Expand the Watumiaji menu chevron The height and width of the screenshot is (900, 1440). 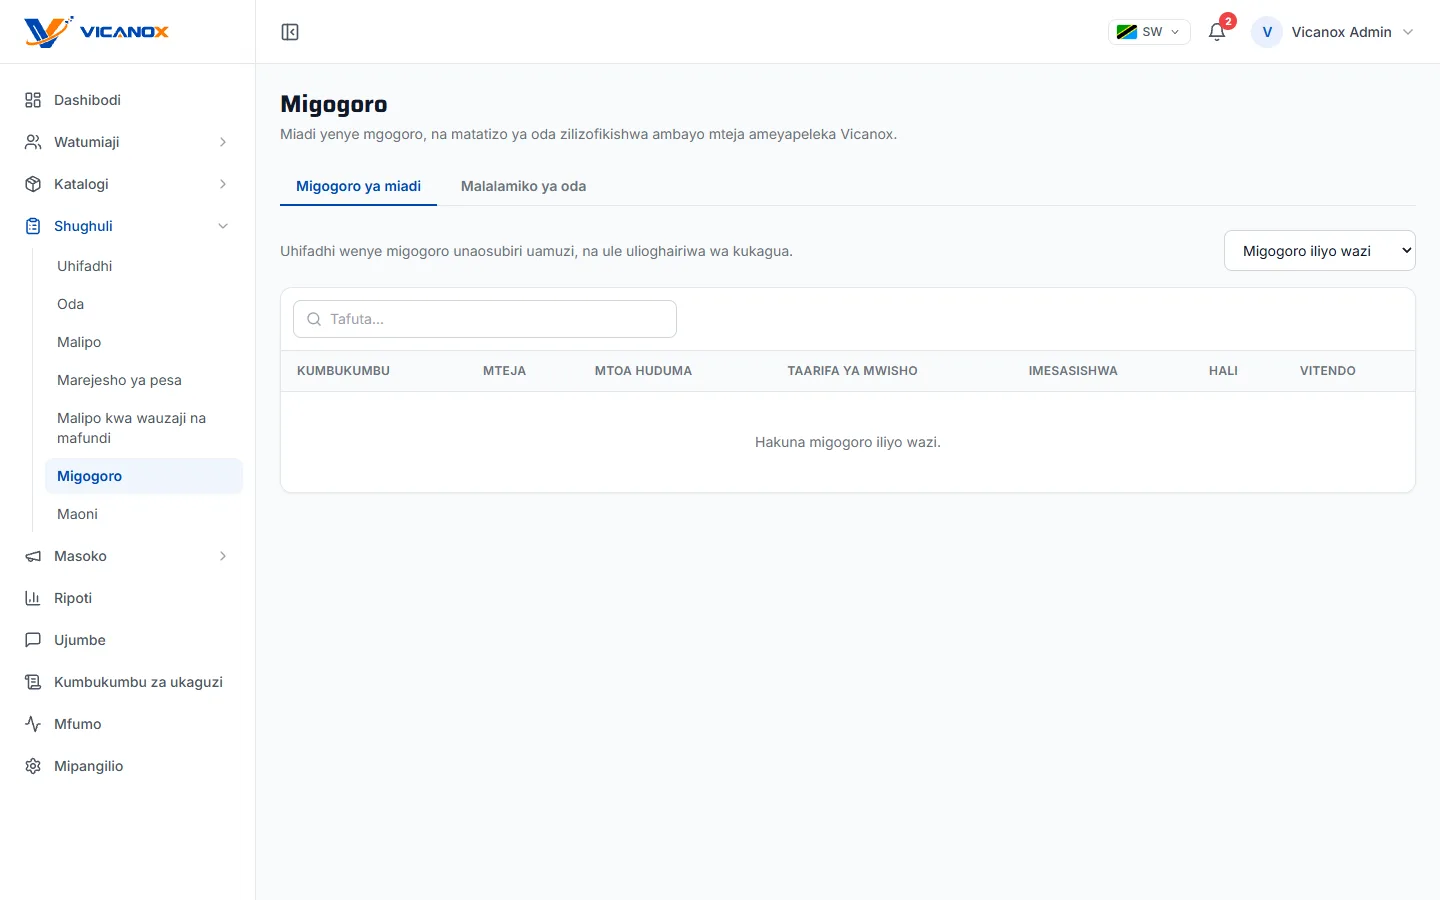(x=223, y=142)
